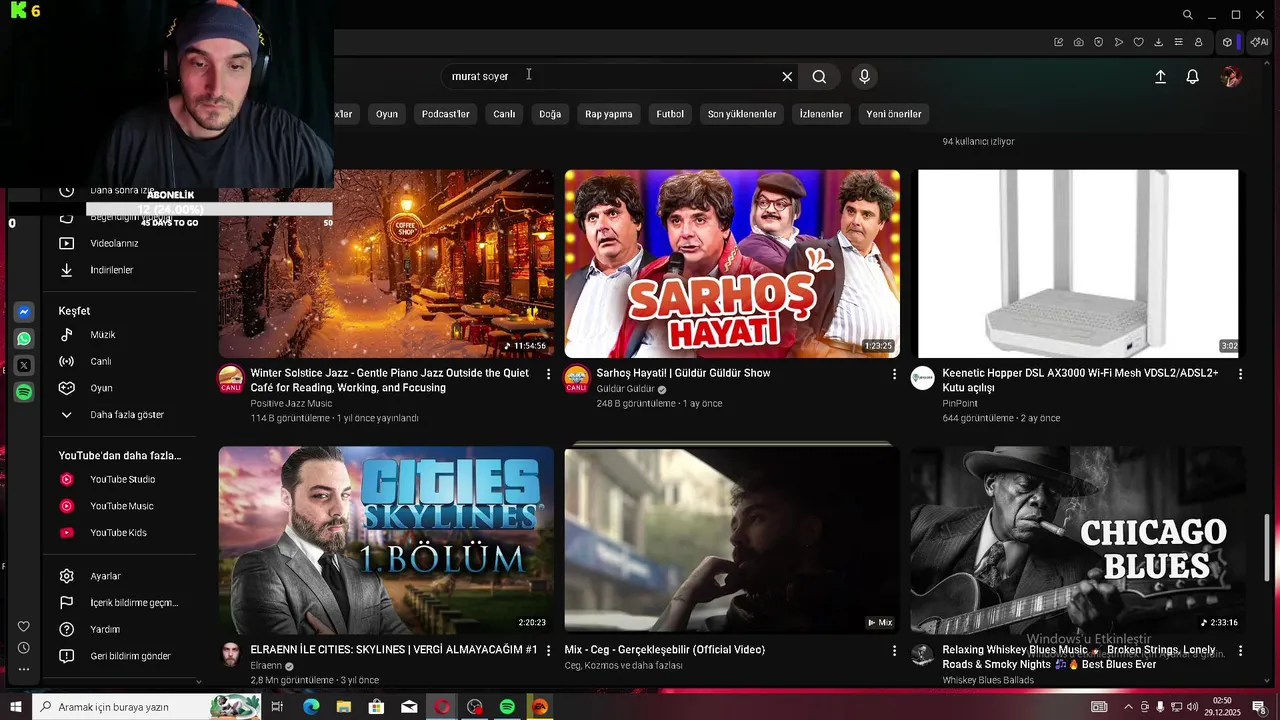
Task: Open the browser sidebar three-dot menu
Action: 24,669
